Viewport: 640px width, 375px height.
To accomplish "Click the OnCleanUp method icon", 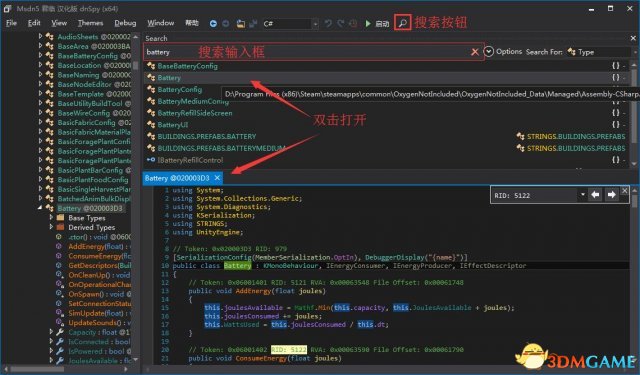I will click(60, 275).
